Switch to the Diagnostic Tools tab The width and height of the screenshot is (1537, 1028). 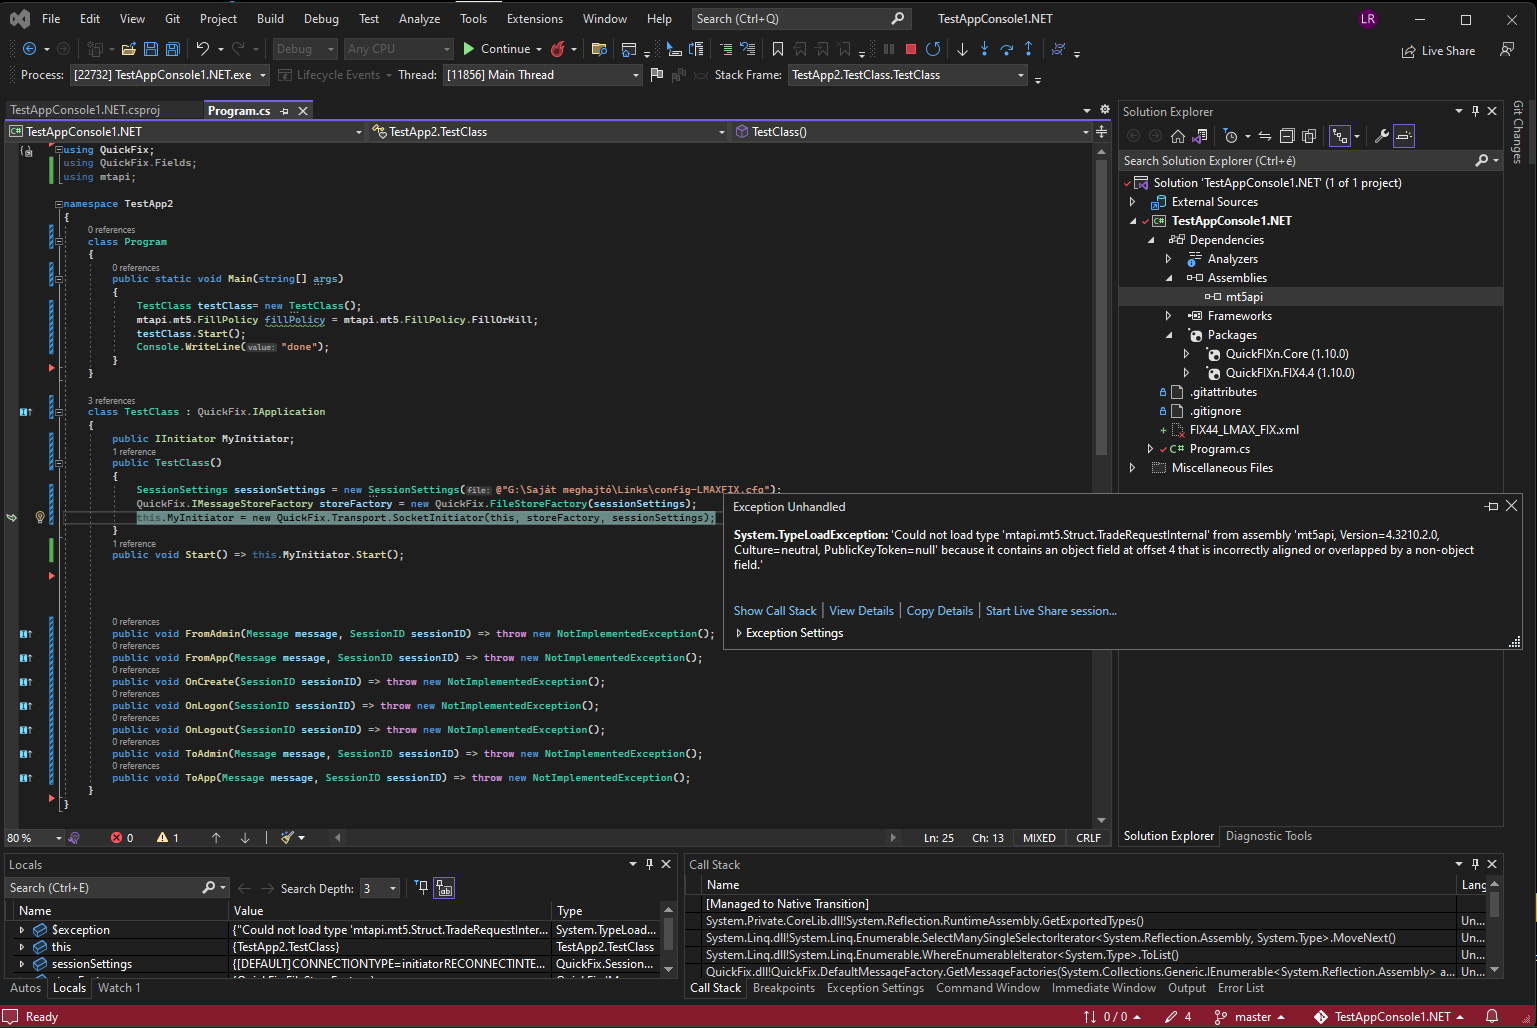(x=1268, y=836)
